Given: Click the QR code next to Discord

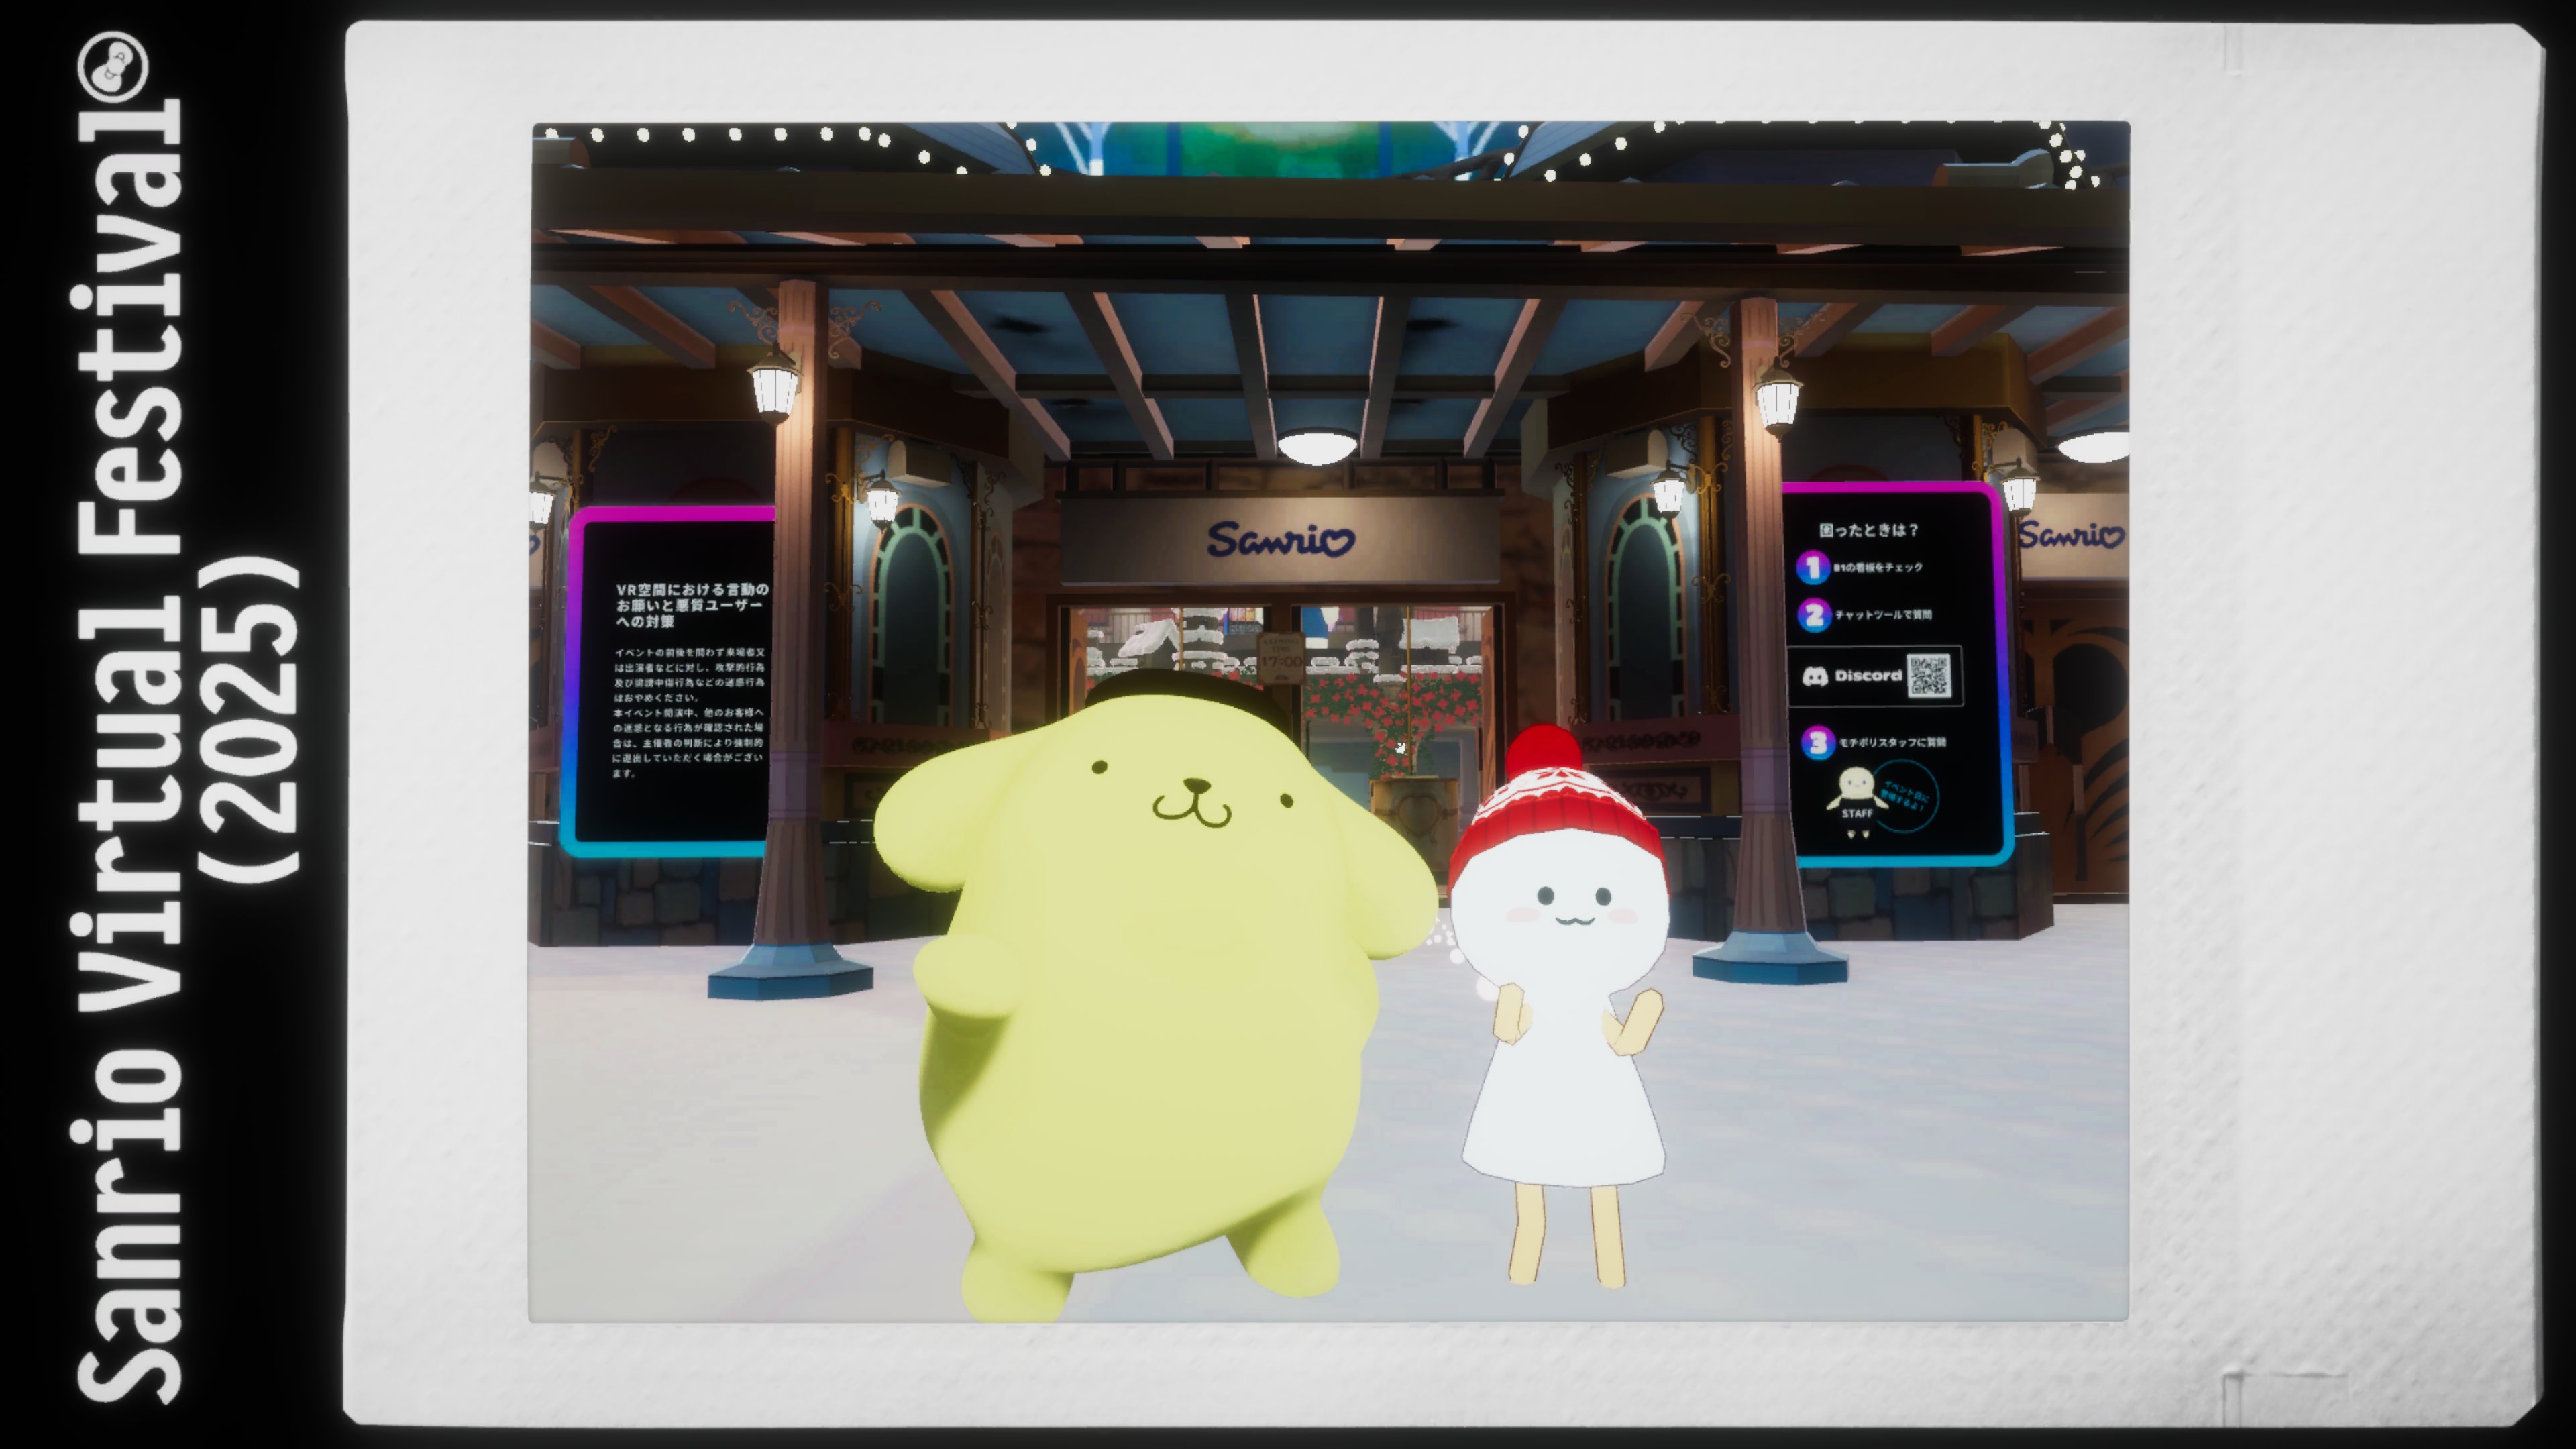Looking at the screenshot, I should tap(1929, 676).
